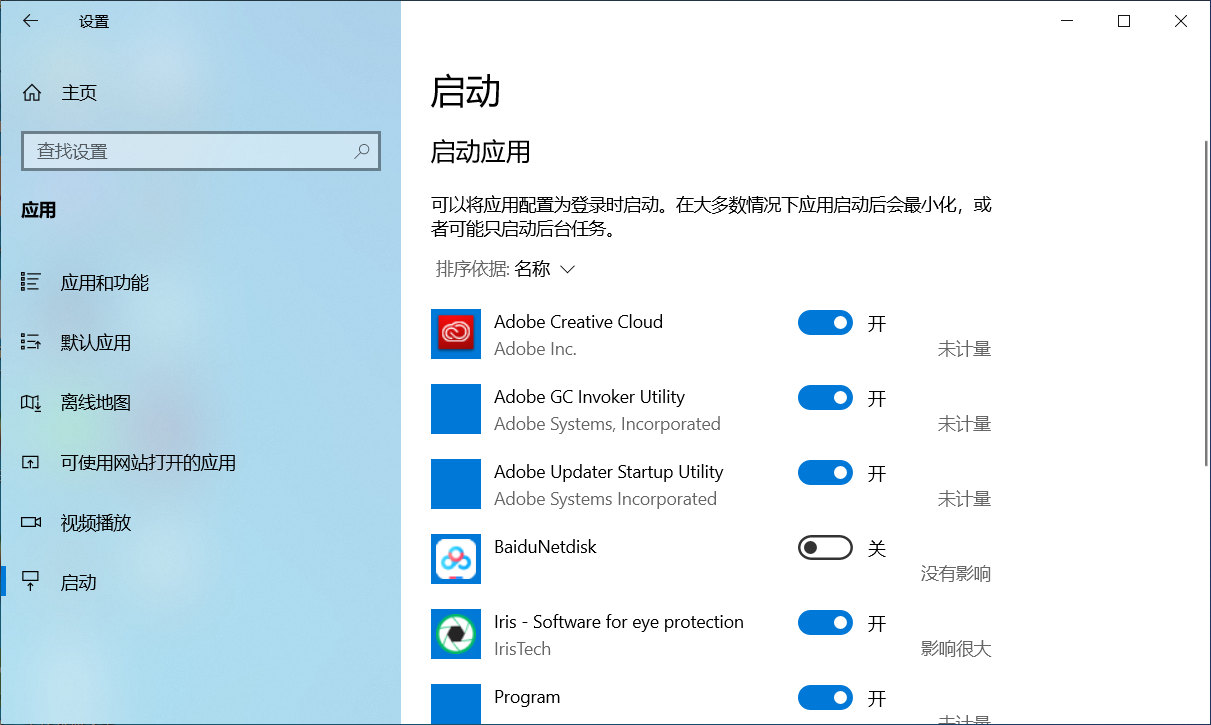Click the search magnifier icon
Image resolution: width=1211 pixels, height=725 pixels.
point(362,151)
